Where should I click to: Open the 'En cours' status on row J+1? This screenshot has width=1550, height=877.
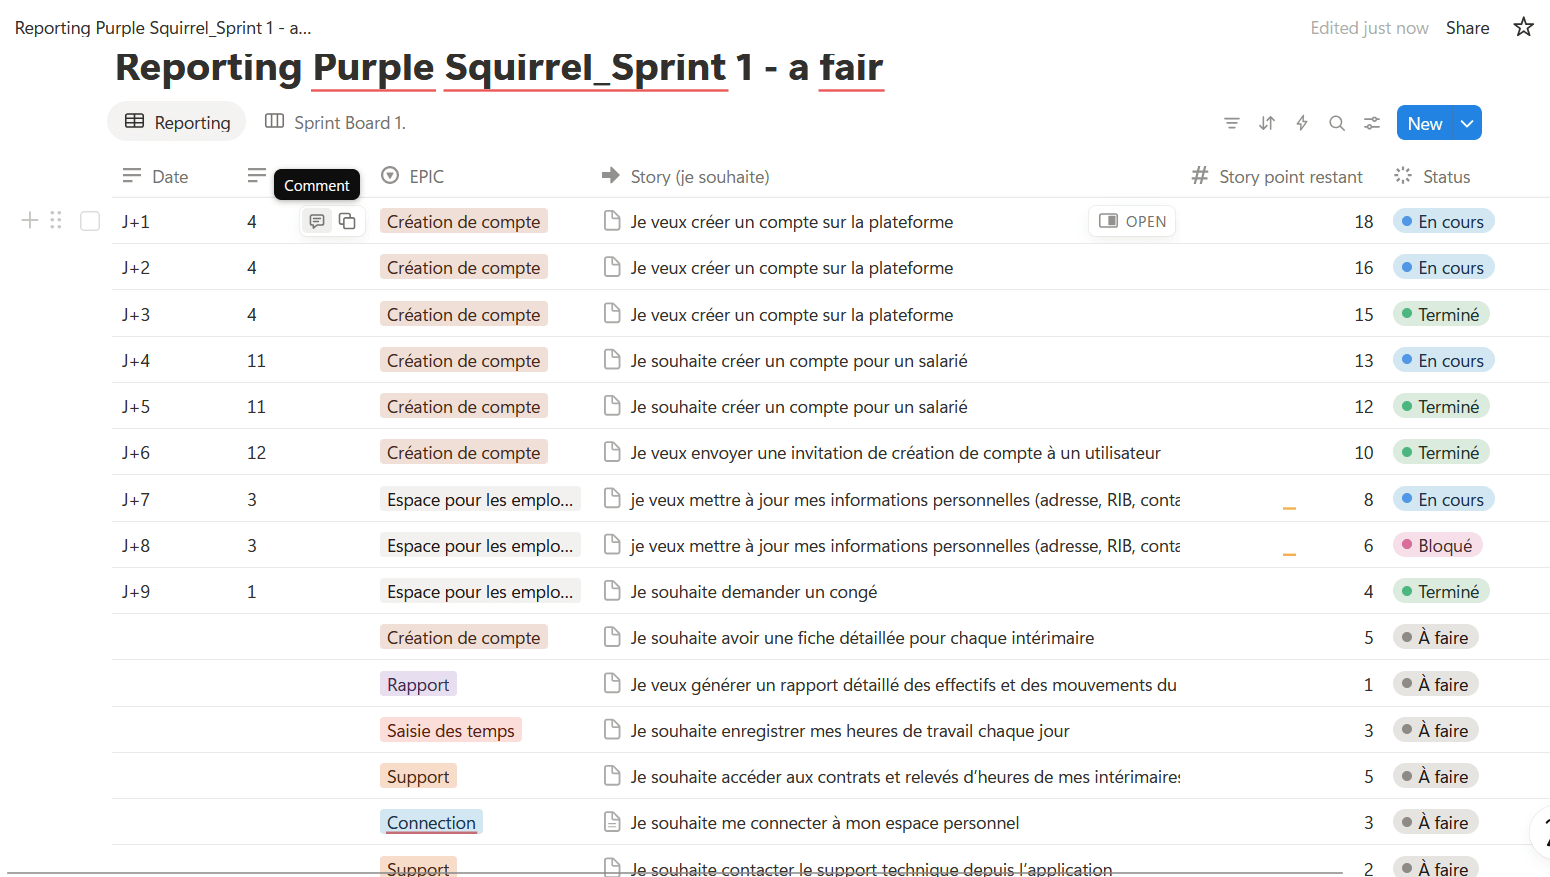(x=1443, y=221)
